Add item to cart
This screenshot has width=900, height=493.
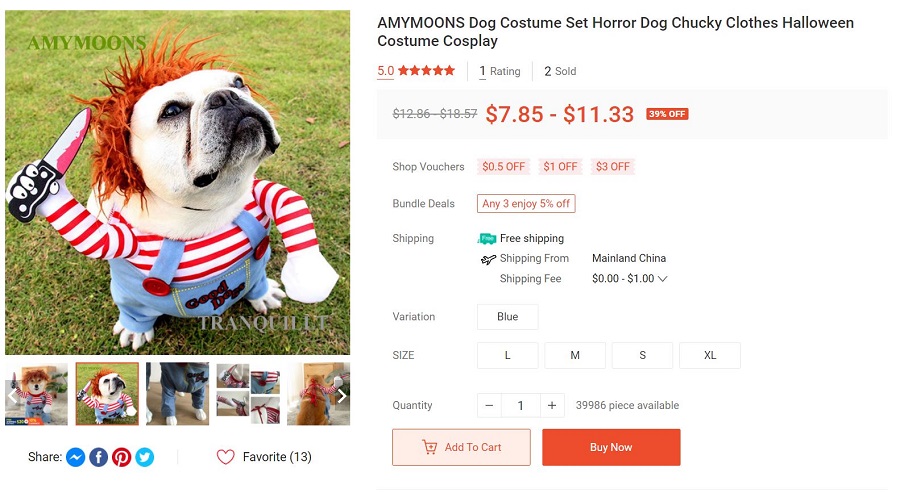461,447
